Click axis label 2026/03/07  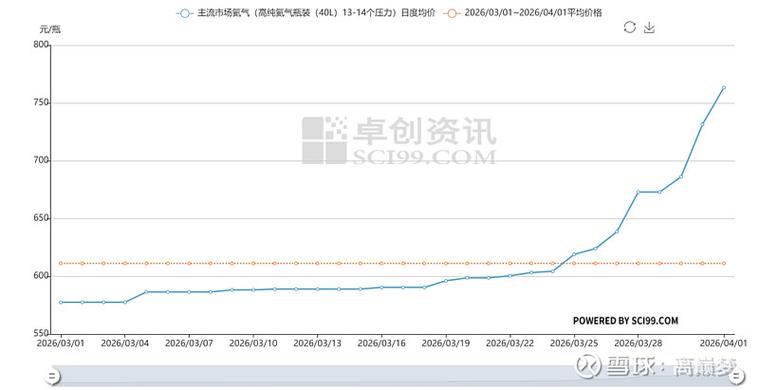click(189, 343)
